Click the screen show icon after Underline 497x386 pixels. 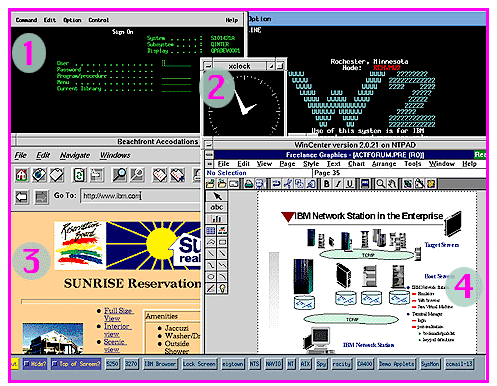point(365,184)
